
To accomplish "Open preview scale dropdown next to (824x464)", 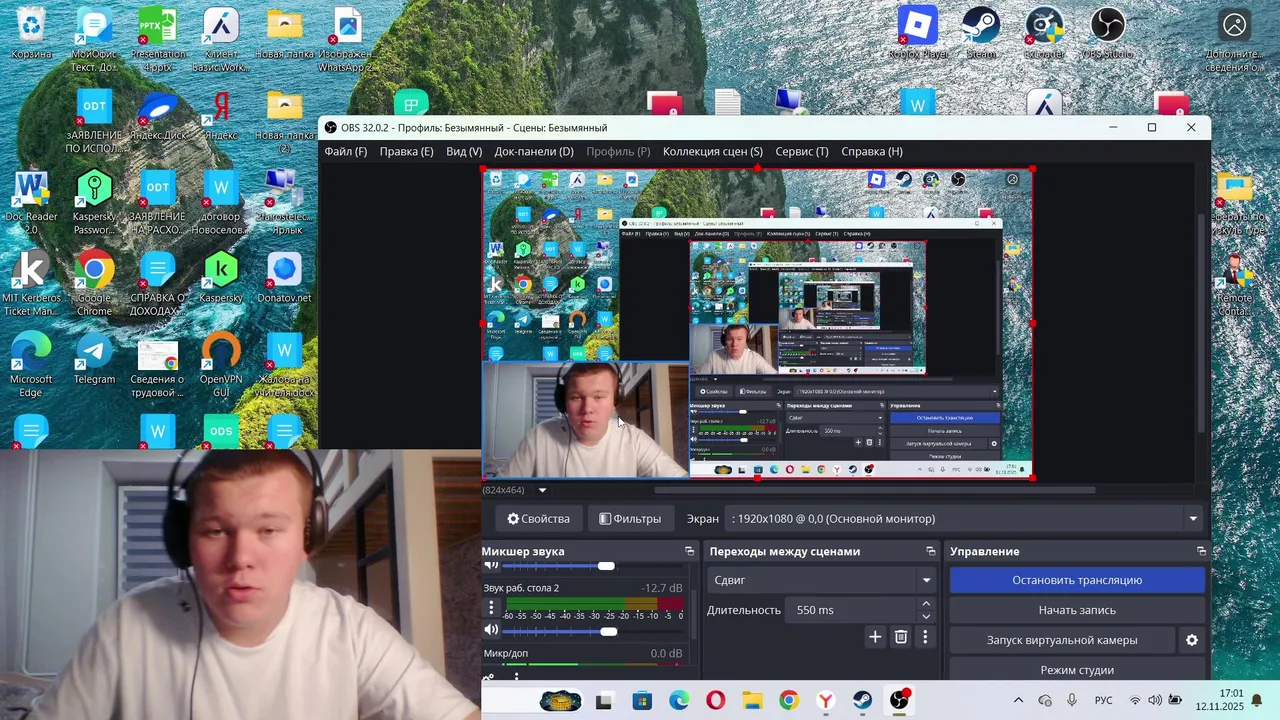I will tap(542, 490).
